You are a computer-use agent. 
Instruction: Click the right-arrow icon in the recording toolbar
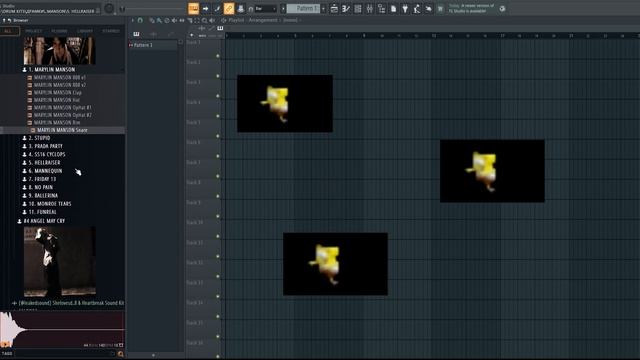click(x=205, y=9)
